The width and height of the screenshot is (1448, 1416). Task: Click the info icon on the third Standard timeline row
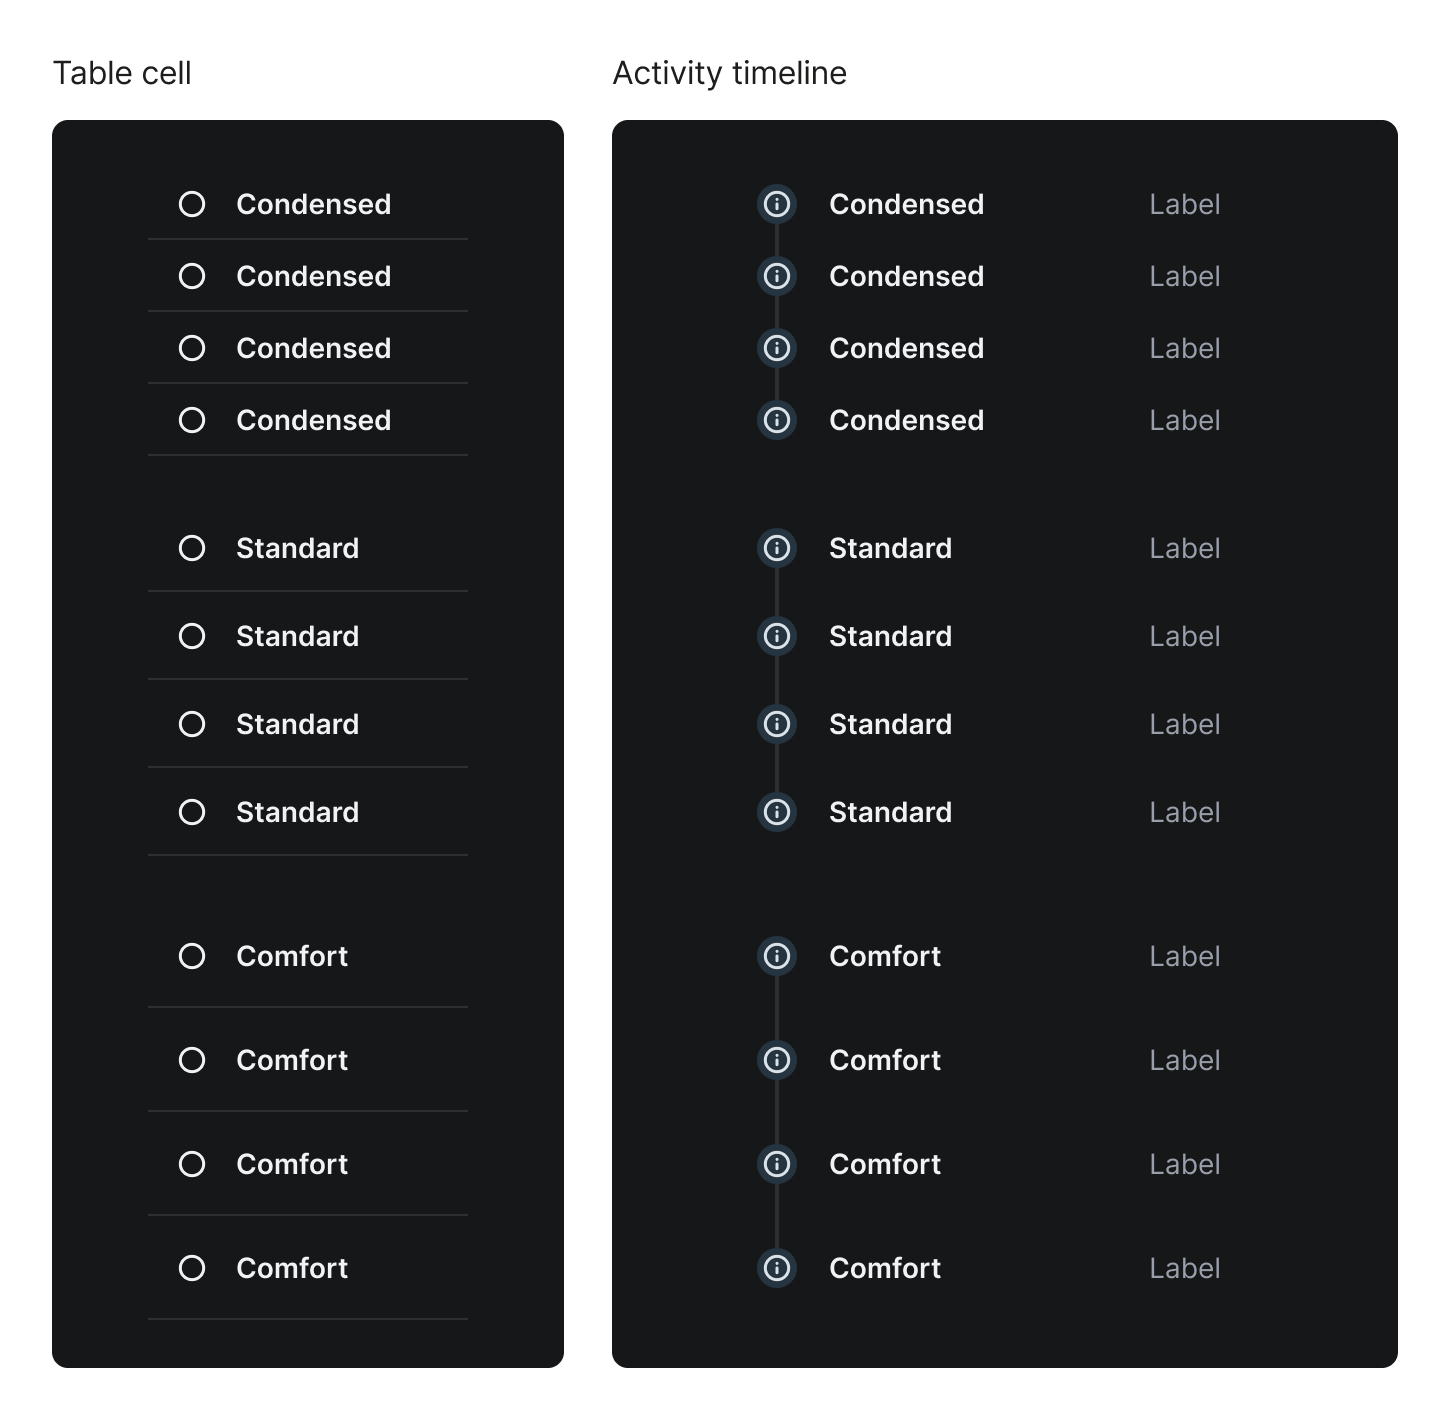pos(777,724)
